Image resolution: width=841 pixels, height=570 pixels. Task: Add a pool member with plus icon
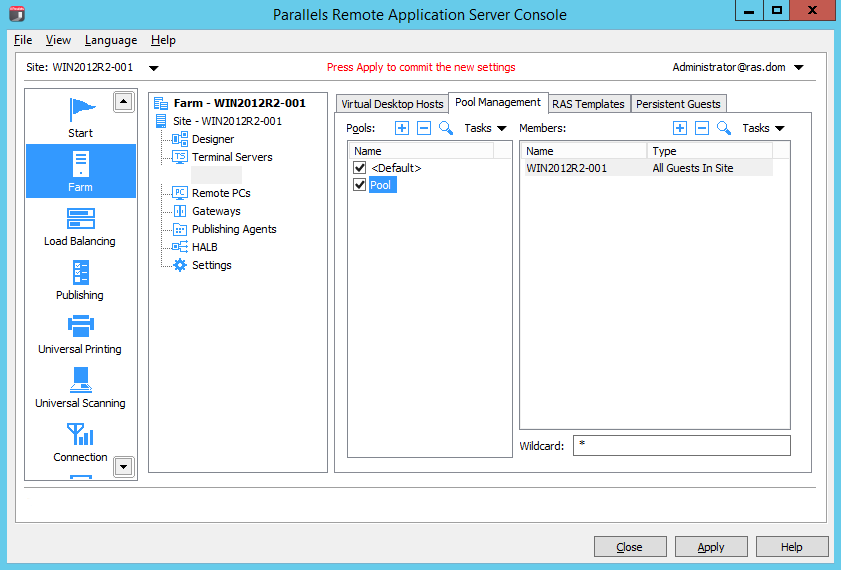680,128
